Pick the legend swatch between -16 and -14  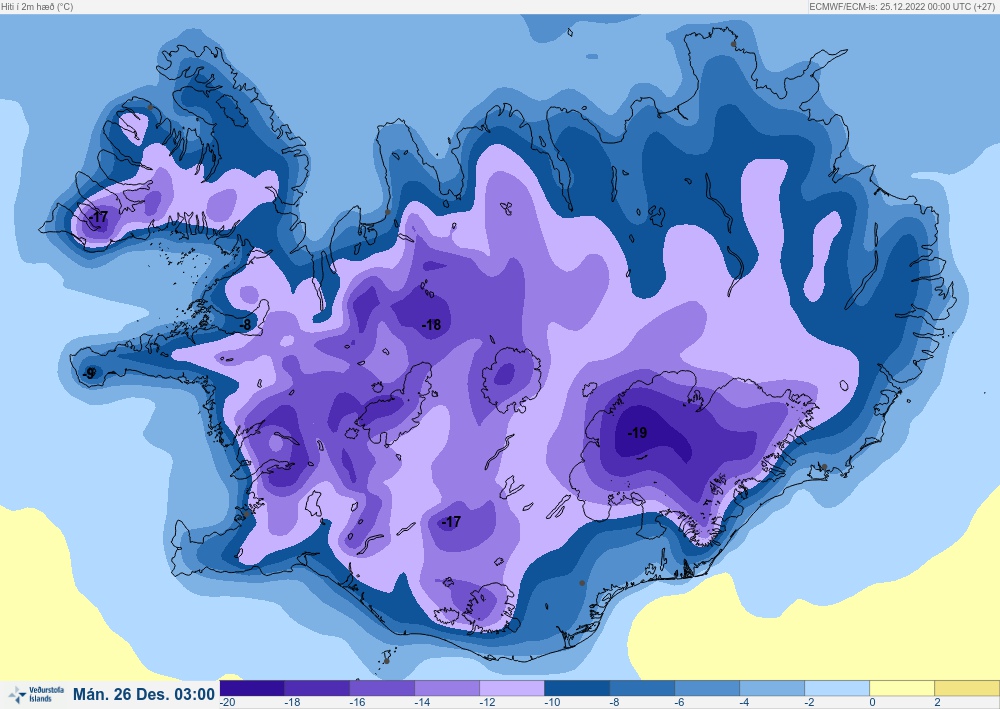[382, 689]
